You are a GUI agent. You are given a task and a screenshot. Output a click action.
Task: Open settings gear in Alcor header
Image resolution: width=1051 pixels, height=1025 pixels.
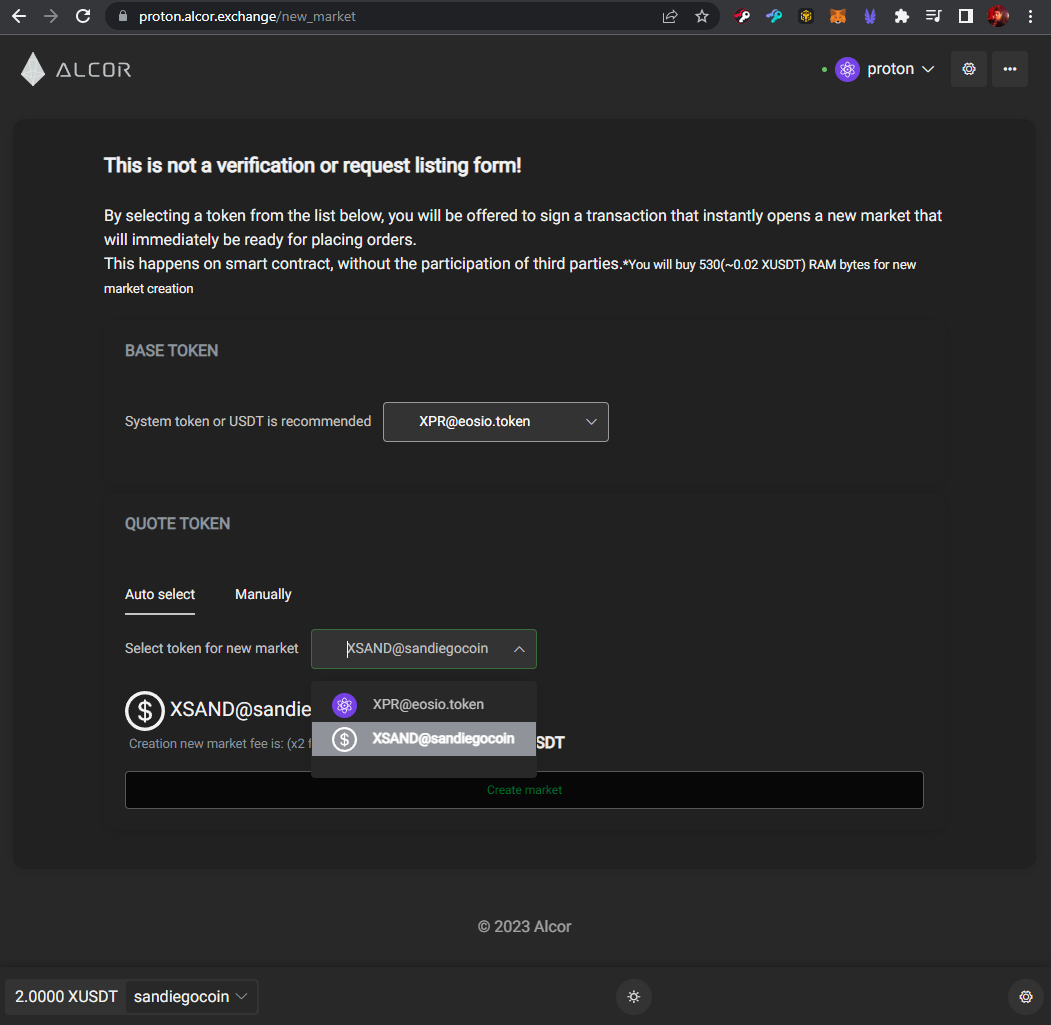pyautogui.click(x=969, y=69)
